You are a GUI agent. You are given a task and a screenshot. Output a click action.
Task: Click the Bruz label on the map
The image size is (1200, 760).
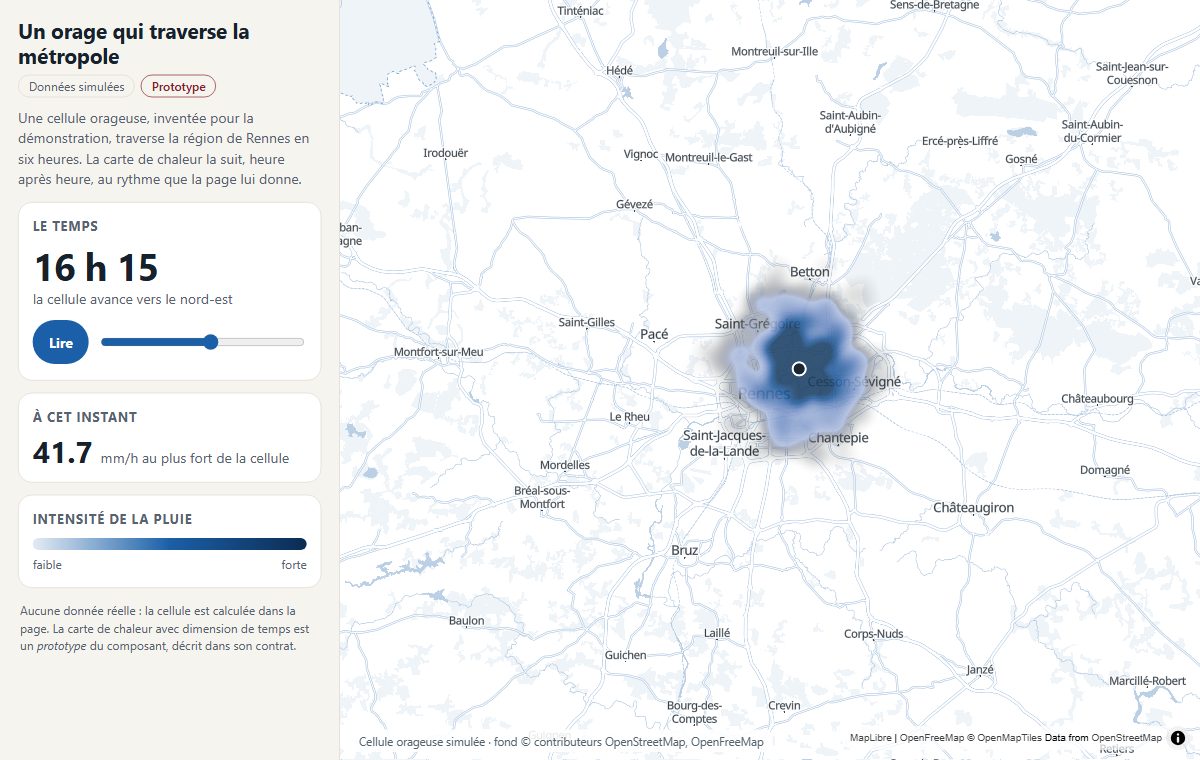pos(685,550)
